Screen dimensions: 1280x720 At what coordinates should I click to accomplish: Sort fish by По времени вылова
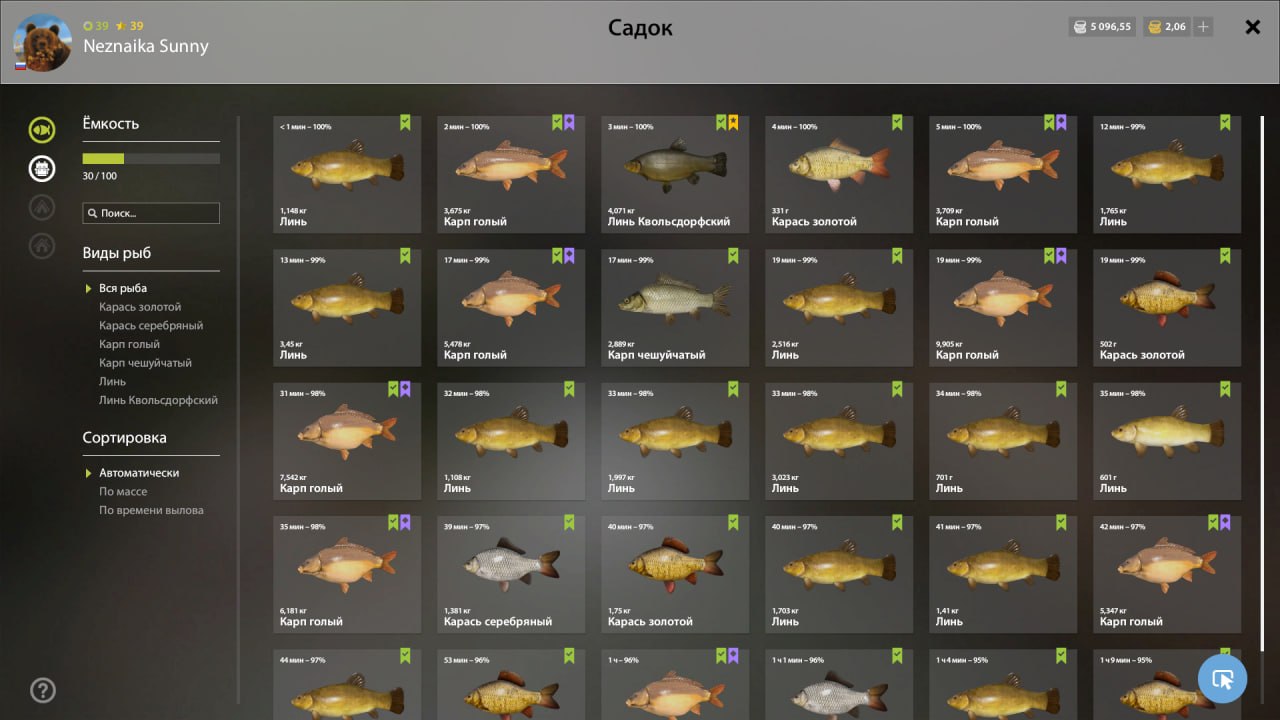[x=151, y=510]
